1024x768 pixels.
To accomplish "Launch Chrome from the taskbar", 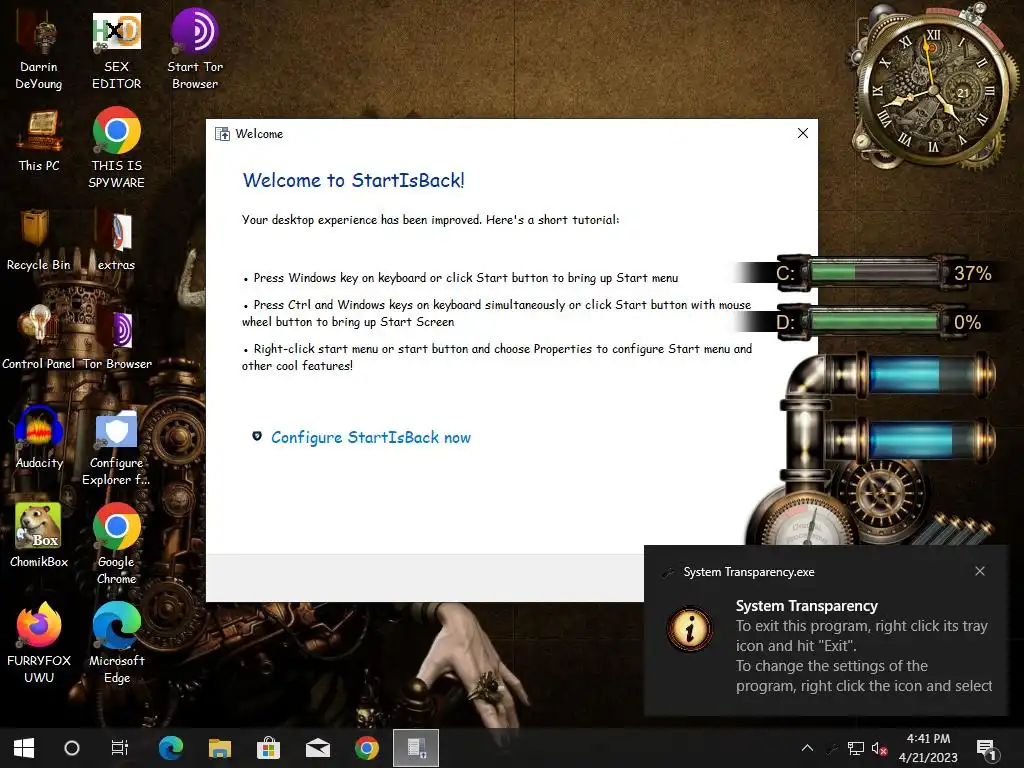I will (366, 748).
